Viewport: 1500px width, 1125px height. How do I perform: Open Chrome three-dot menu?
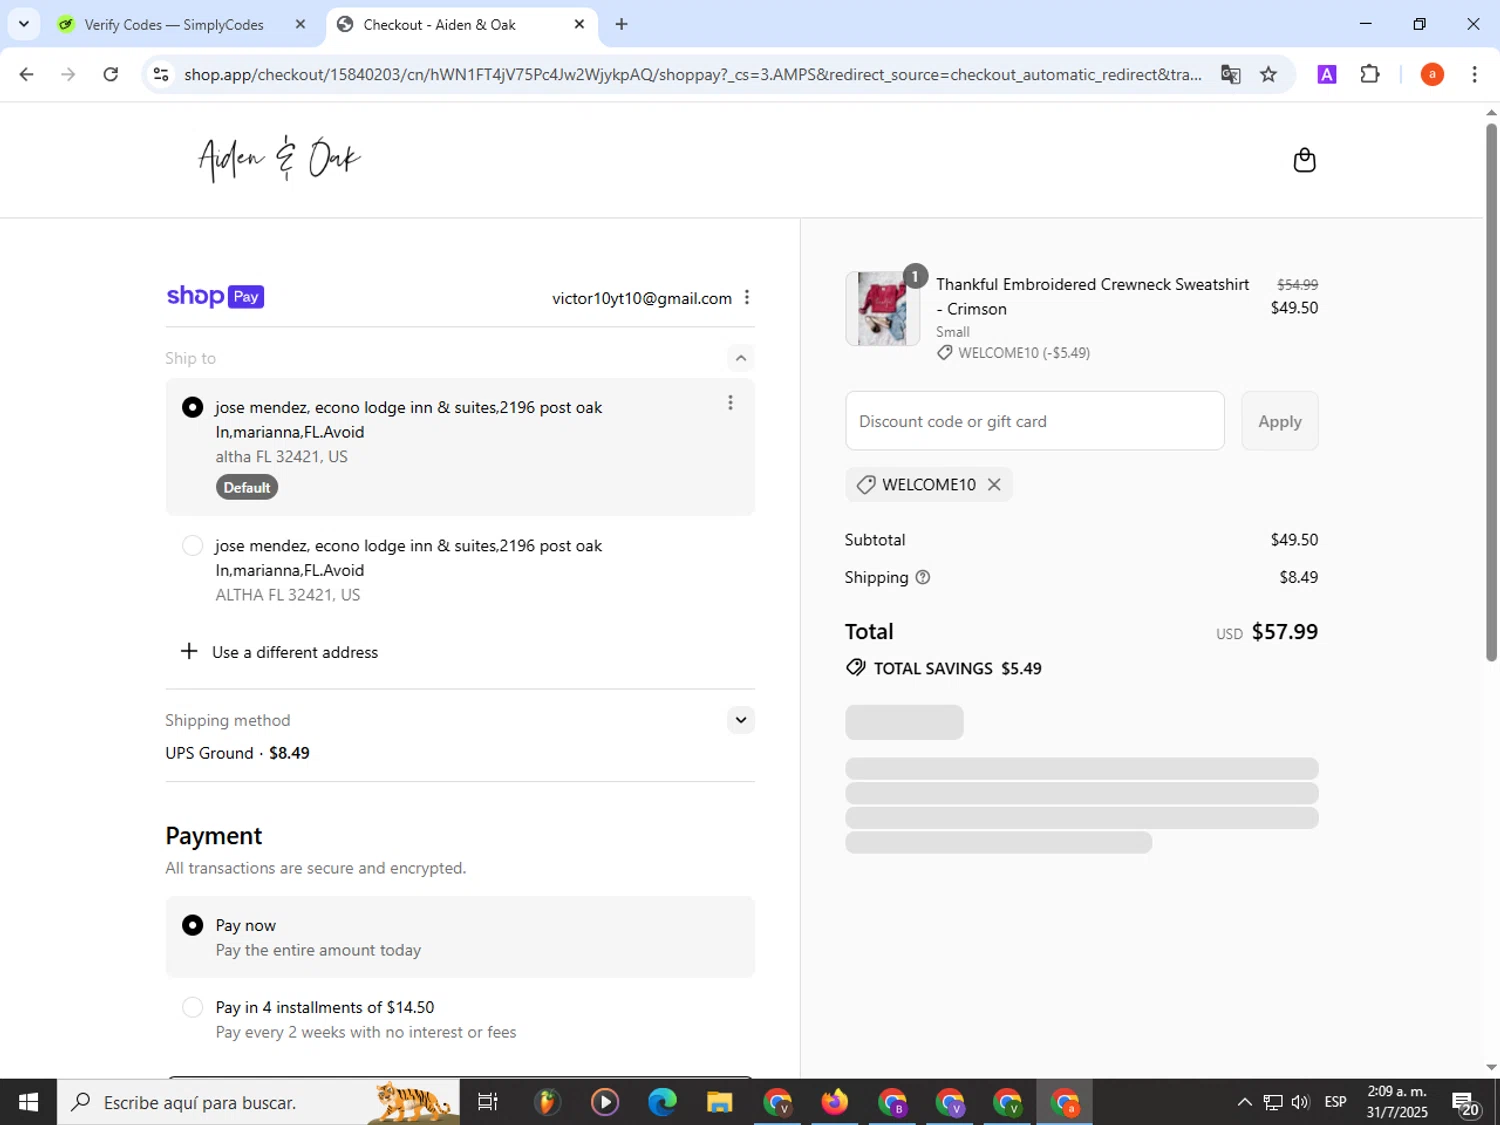(1474, 74)
